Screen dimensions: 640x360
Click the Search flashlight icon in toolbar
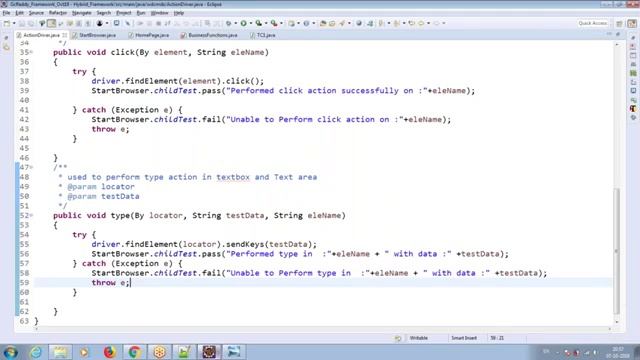coord(342,23)
